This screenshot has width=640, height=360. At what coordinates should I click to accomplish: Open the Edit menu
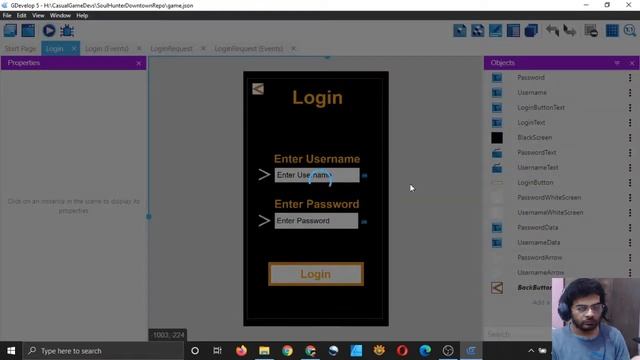pyautogui.click(x=22, y=16)
